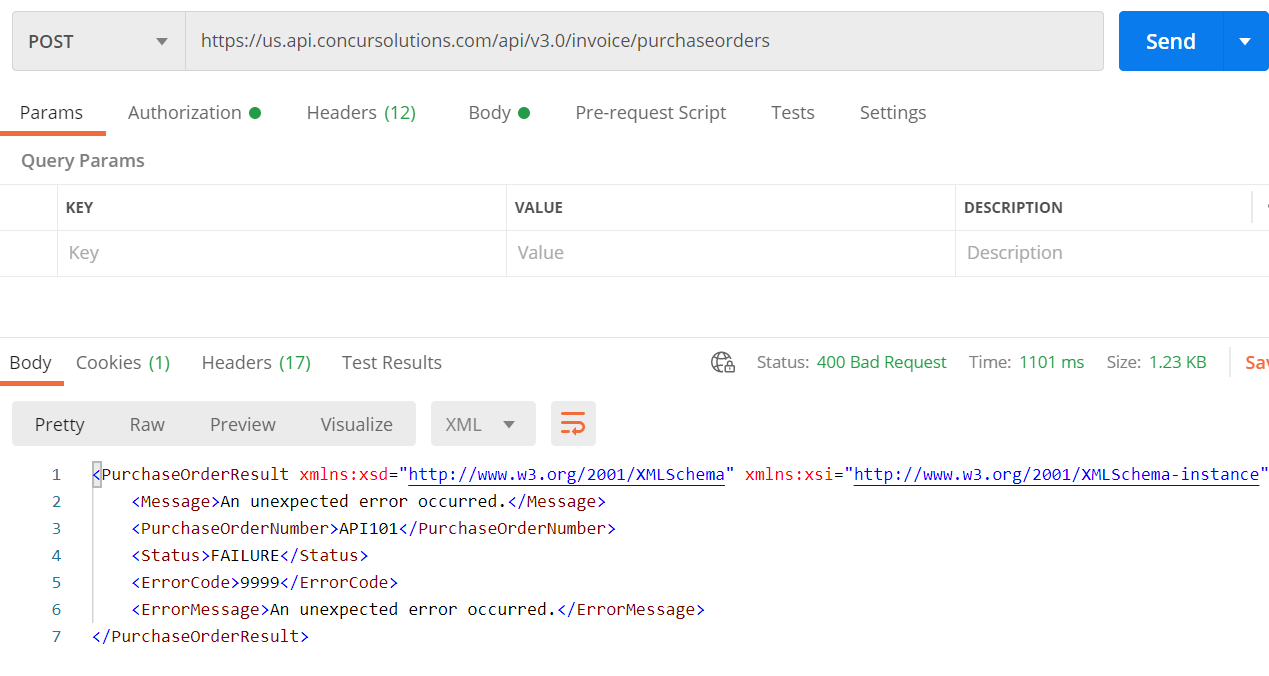Switch to the Pretty response view
Viewport: 1269px width, 676px height.
(59, 424)
